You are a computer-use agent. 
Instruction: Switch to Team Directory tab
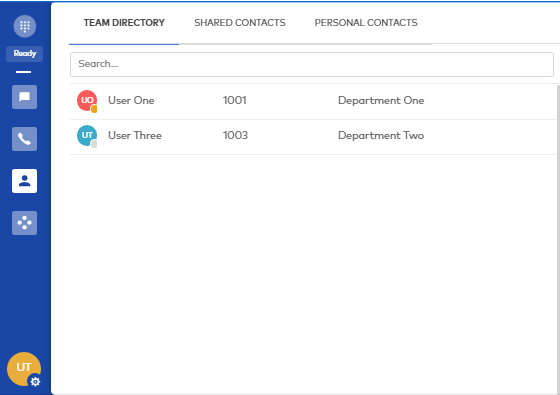click(124, 23)
